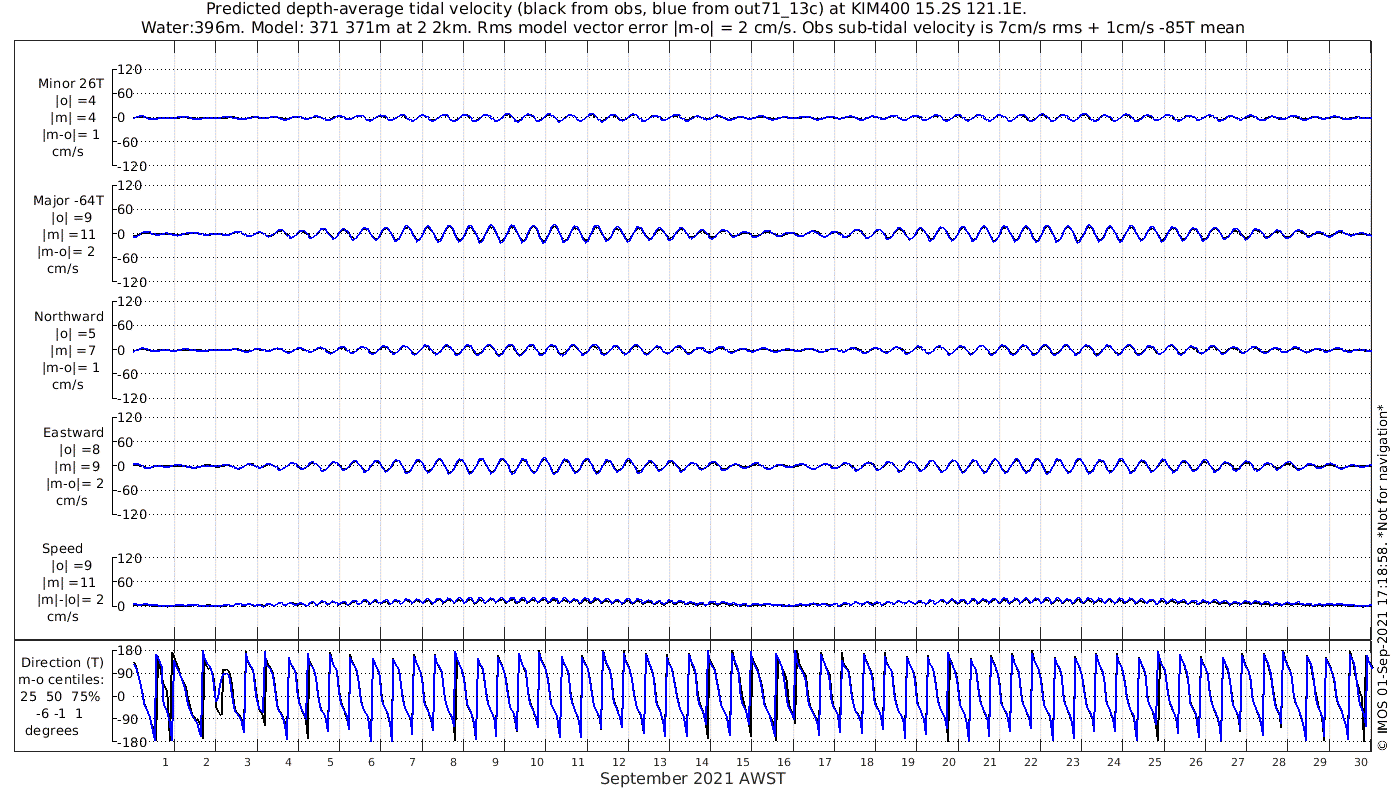Click '|o| =8' under Eastward
Screen dimensions: 1400x800
click(80, 450)
